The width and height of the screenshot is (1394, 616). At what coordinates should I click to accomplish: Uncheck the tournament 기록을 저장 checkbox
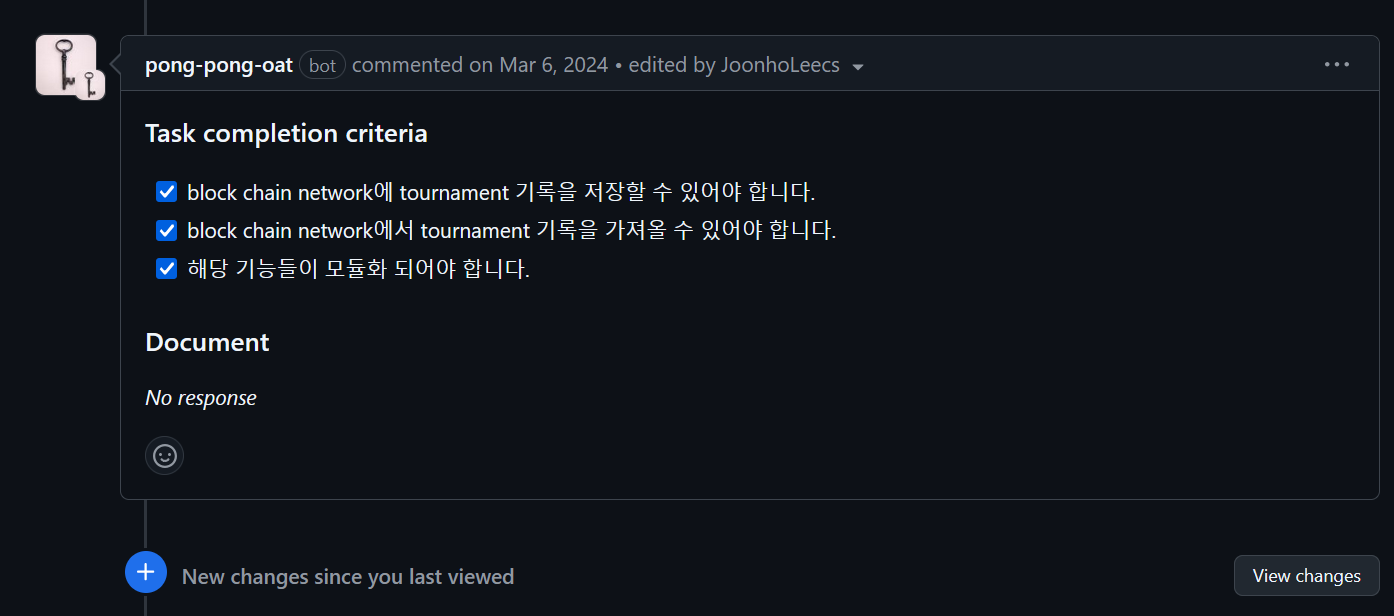coord(167,192)
